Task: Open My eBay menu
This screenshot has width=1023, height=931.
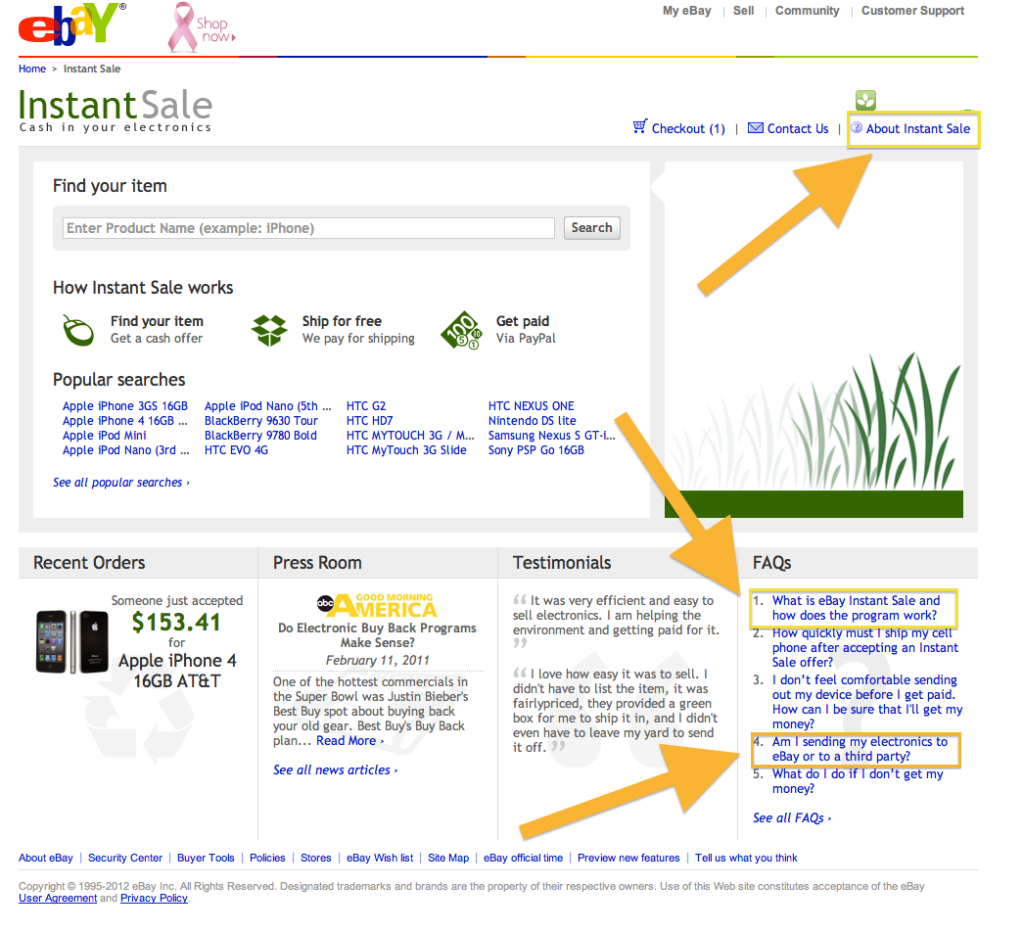Action: [687, 10]
